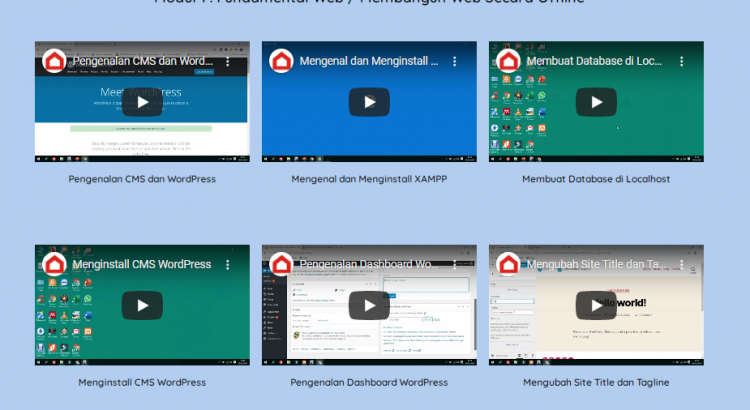Click channel avatar on XAMPP install video
The height and width of the screenshot is (410, 750).
[281, 61]
